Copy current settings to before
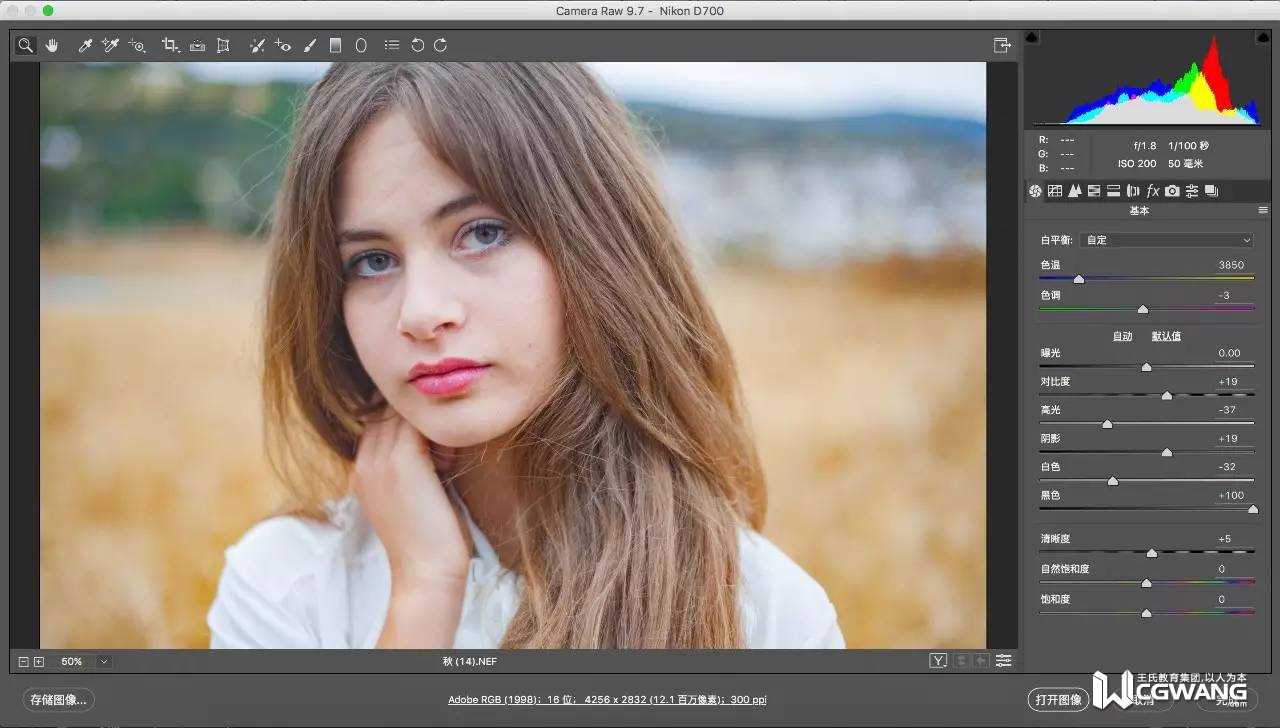 982,661
